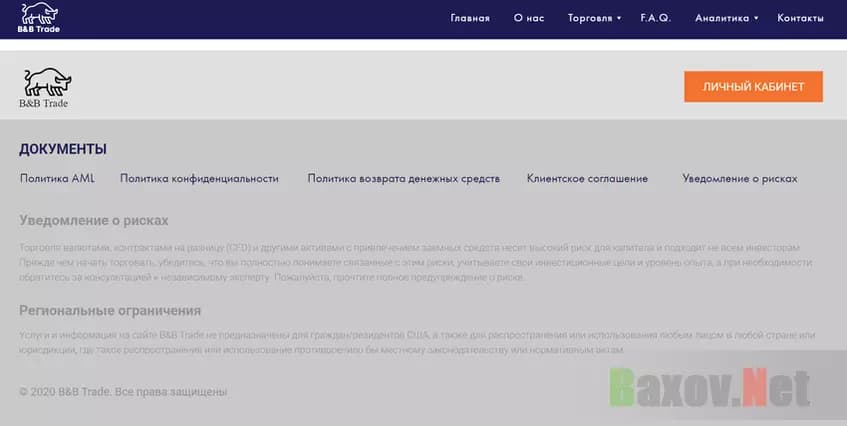Image resolution: width=847 pixels, height=426 pixels.
Task: Click the Личный кабинет button
Action: (754, 86)
